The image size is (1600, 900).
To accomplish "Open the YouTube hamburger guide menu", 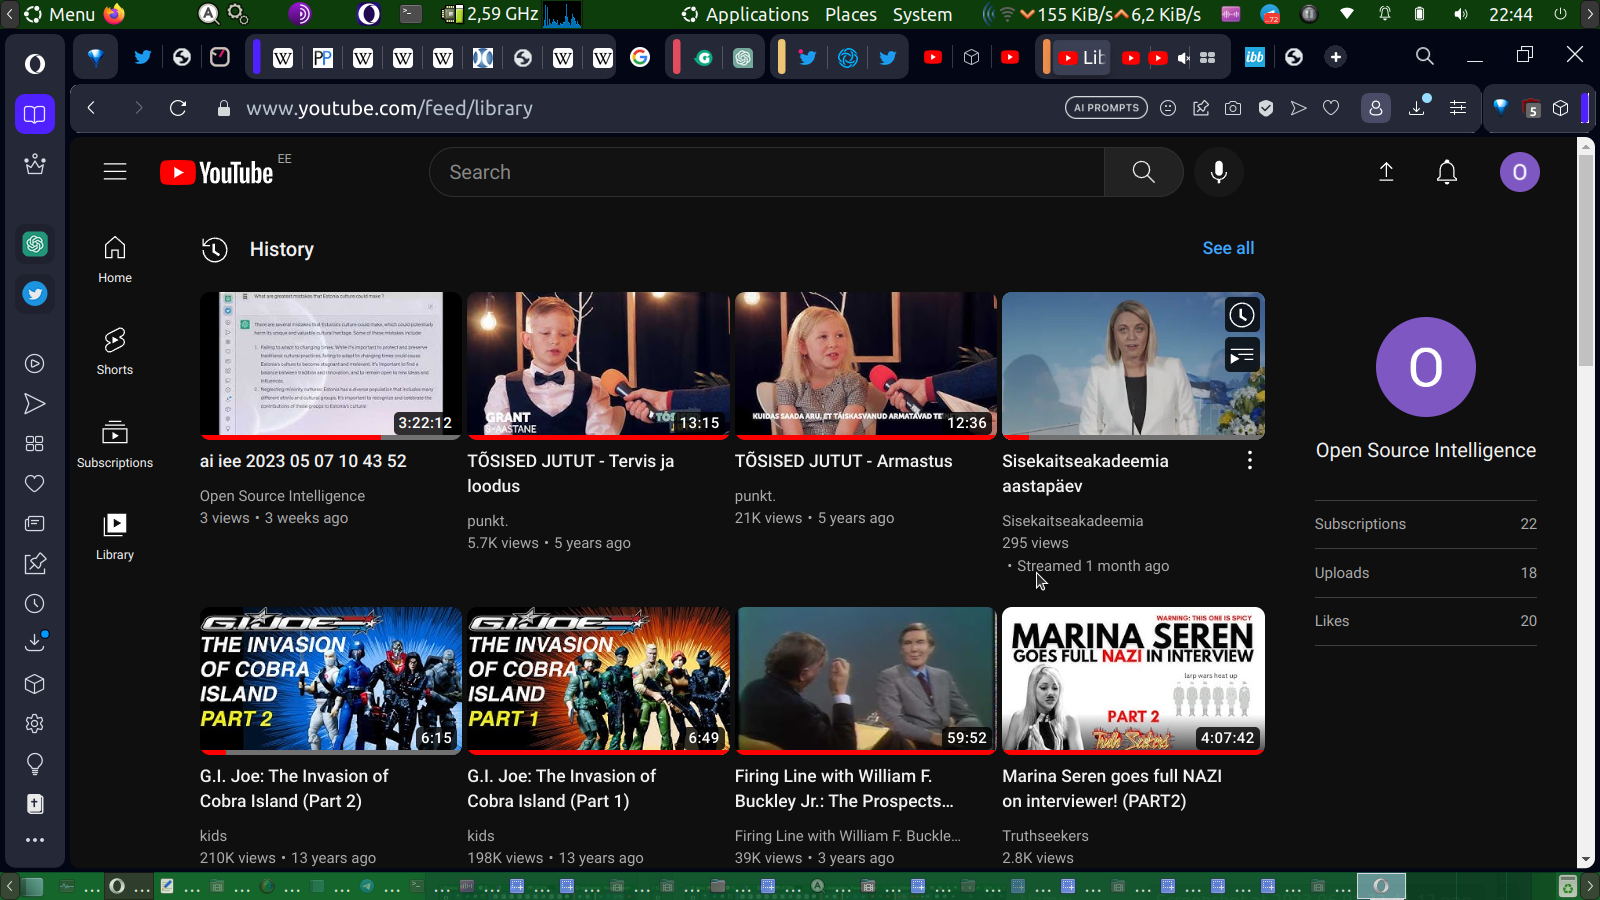I will (x=115, y=172).
